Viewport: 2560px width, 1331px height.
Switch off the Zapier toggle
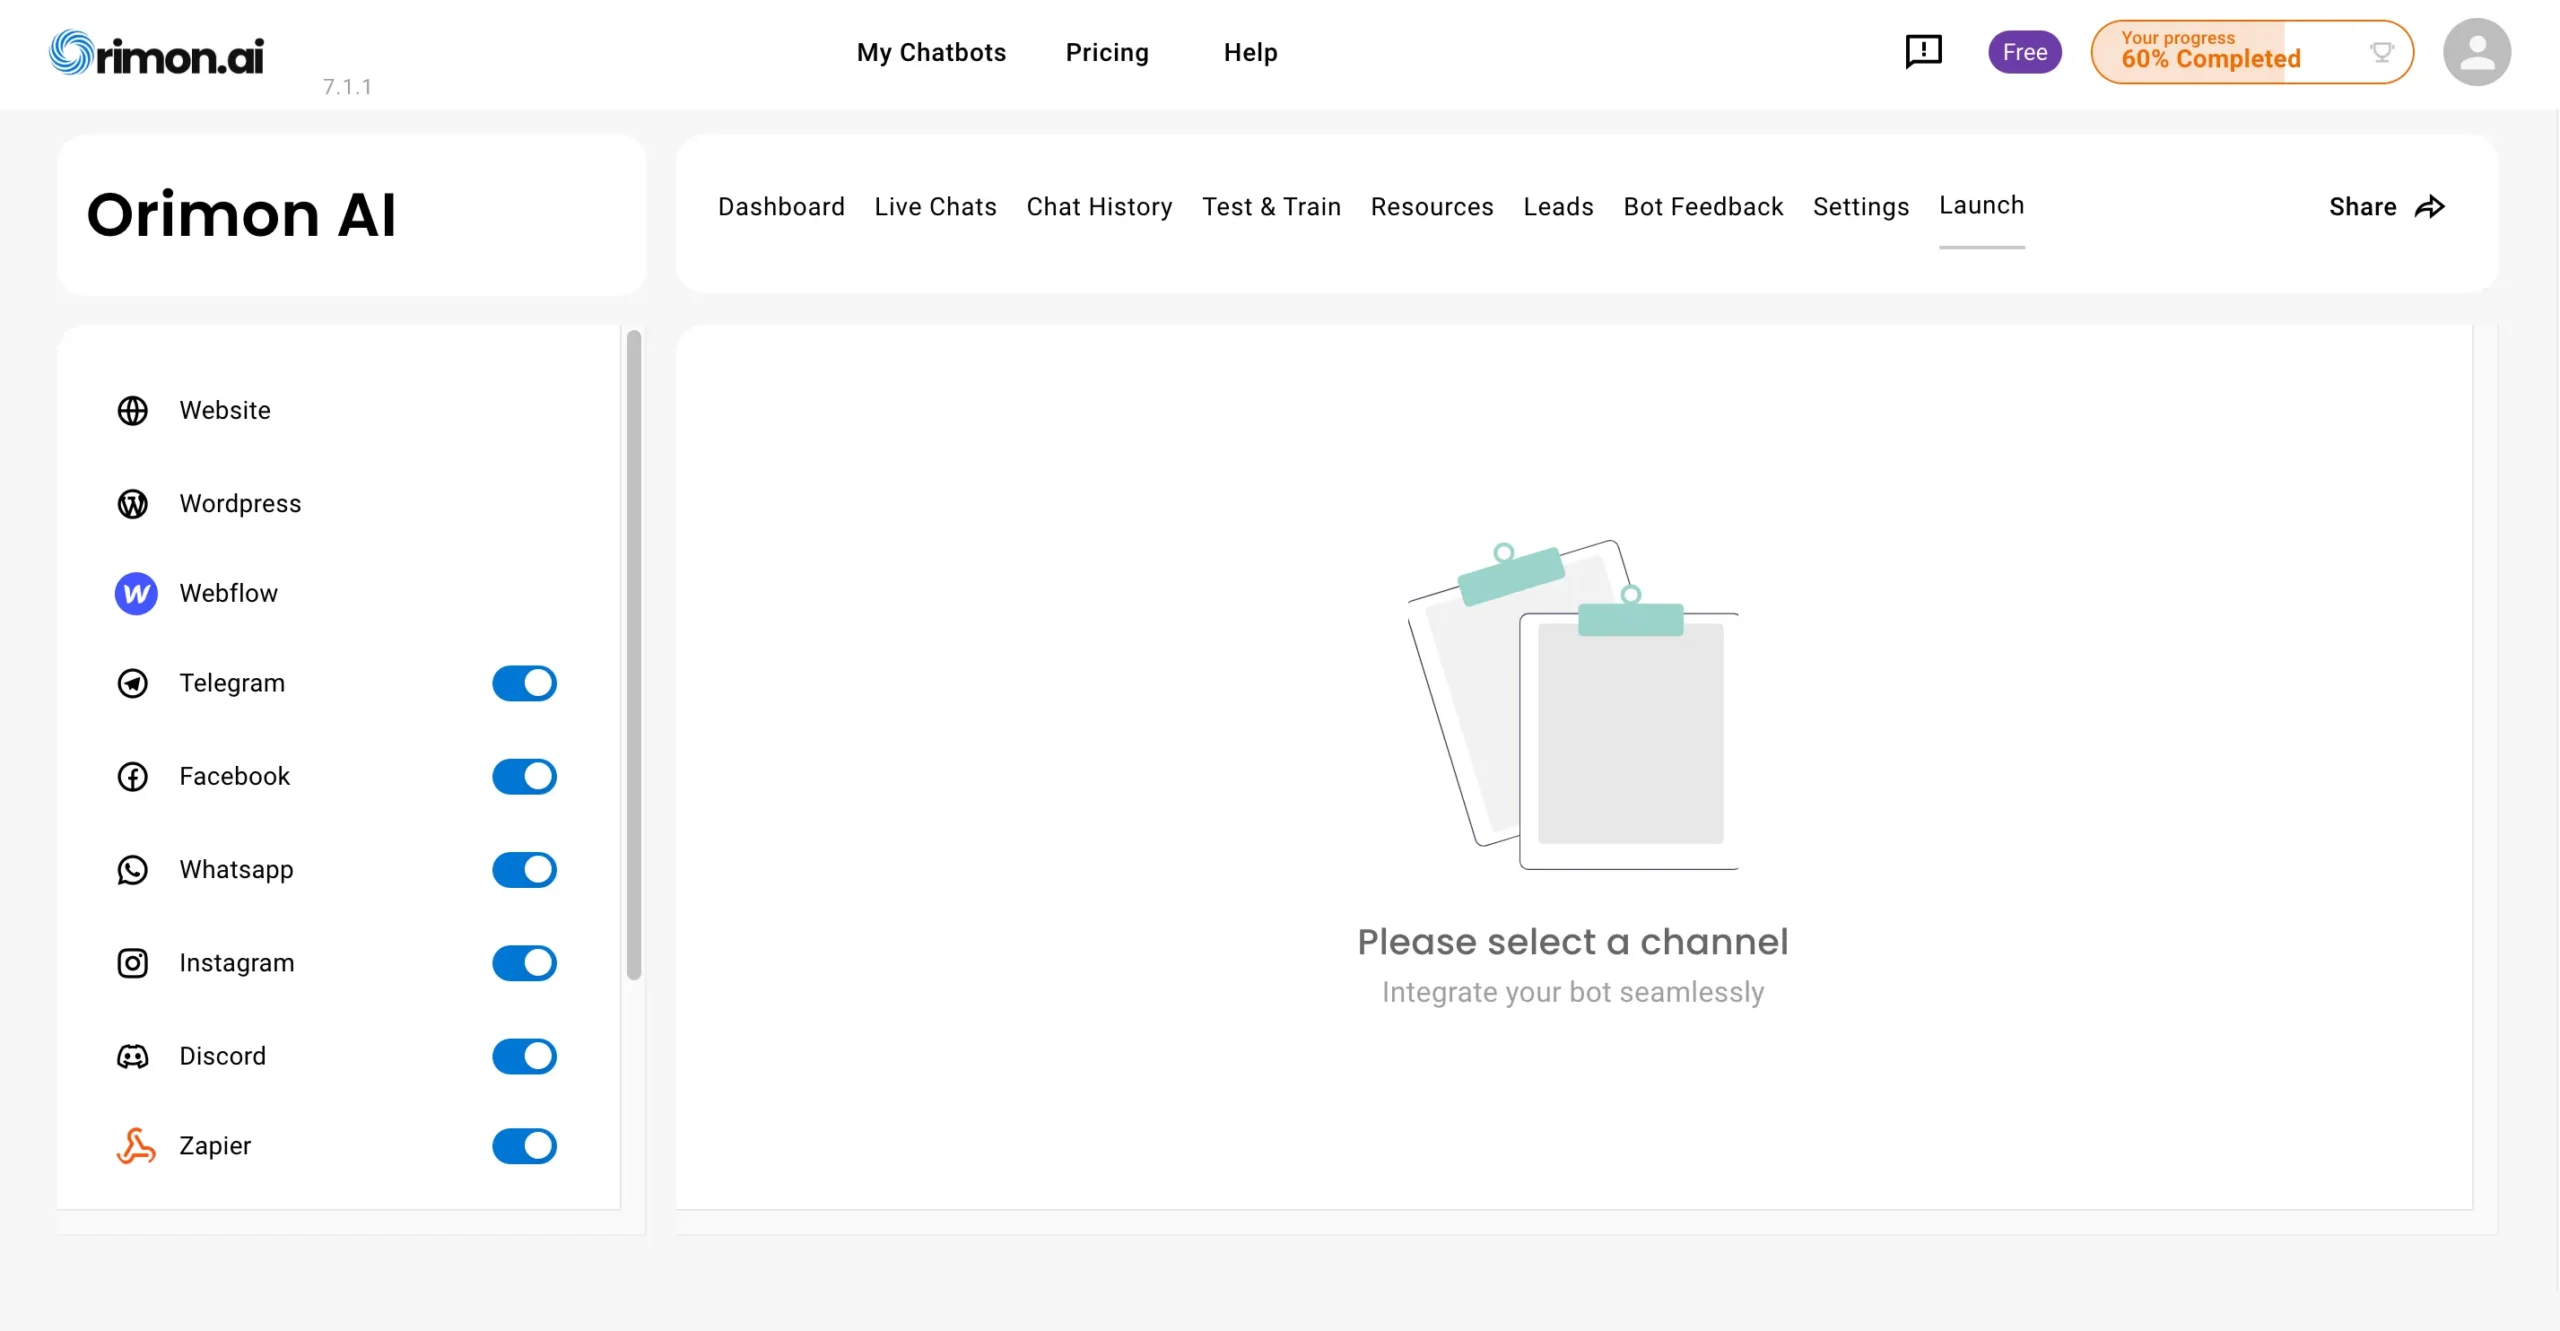point(524,1146)
